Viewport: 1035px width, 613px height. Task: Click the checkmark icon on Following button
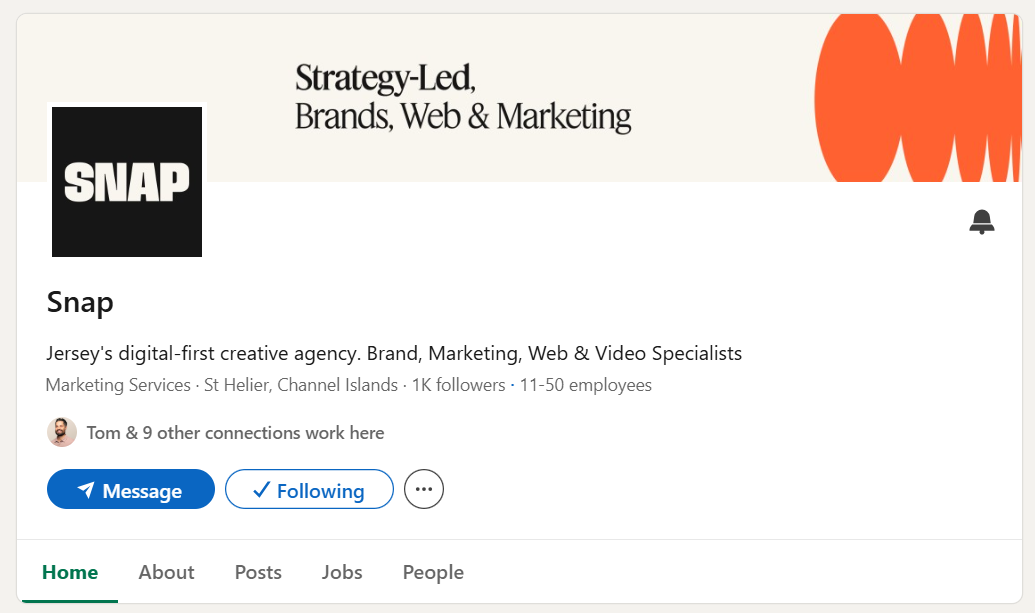[260, 490]
